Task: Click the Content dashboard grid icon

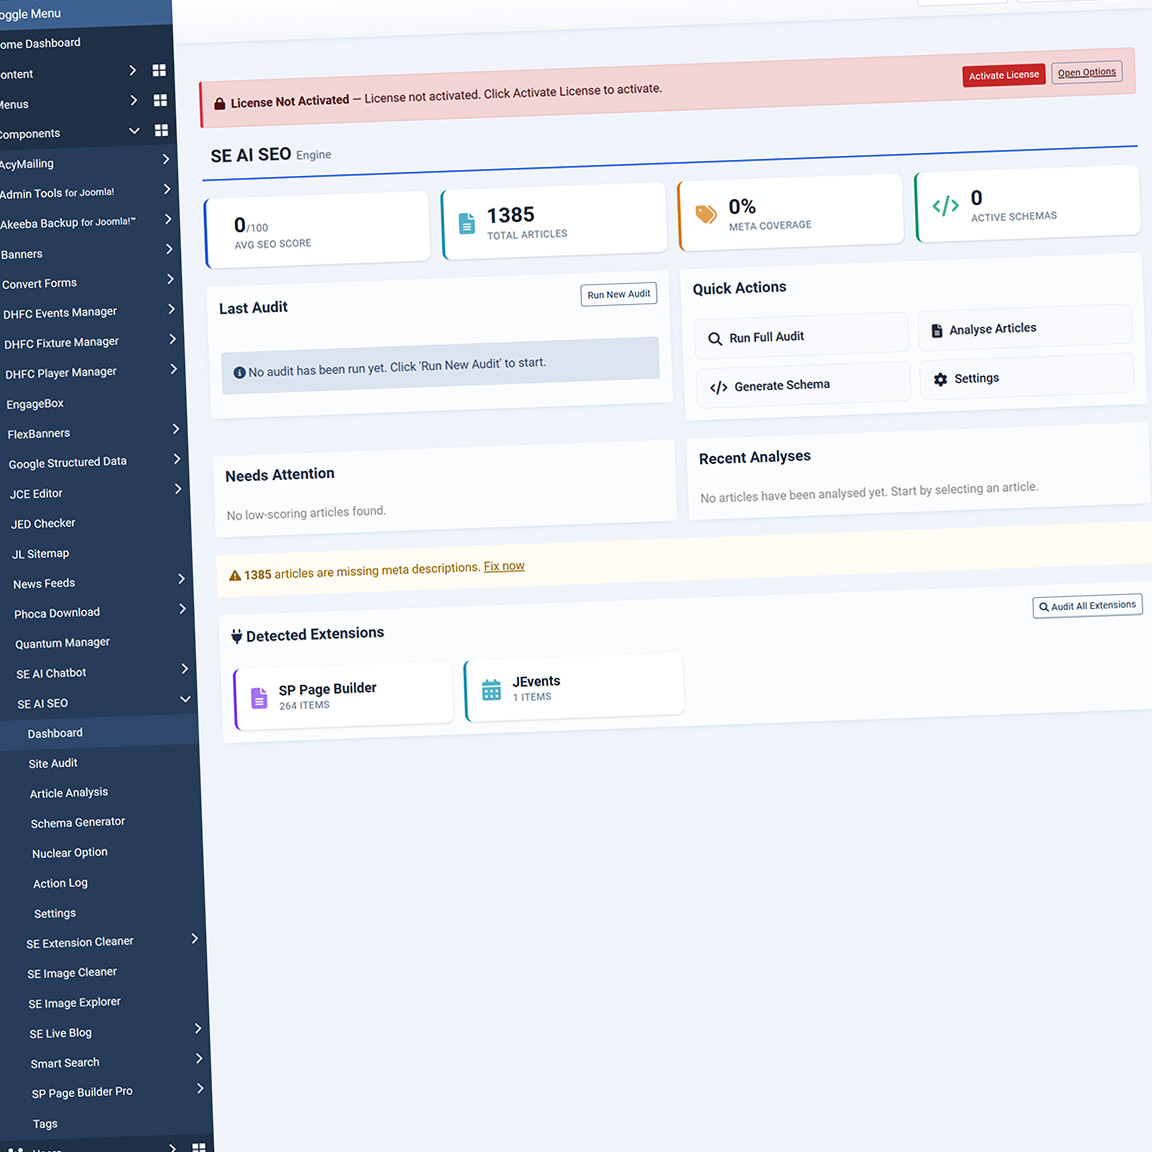Action: (159, 70)
